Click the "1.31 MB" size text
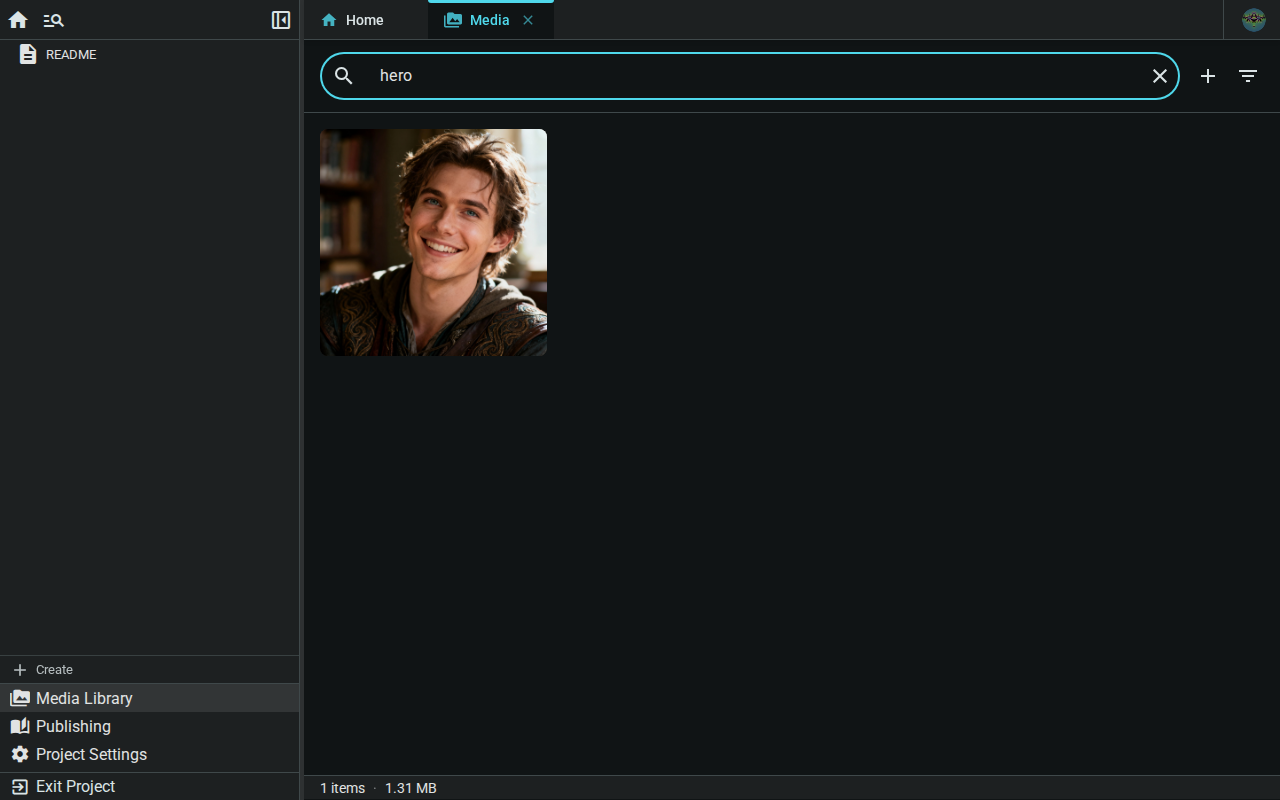Image resolution: width=1280 pixels, height=800 pixels. point(411,788)
